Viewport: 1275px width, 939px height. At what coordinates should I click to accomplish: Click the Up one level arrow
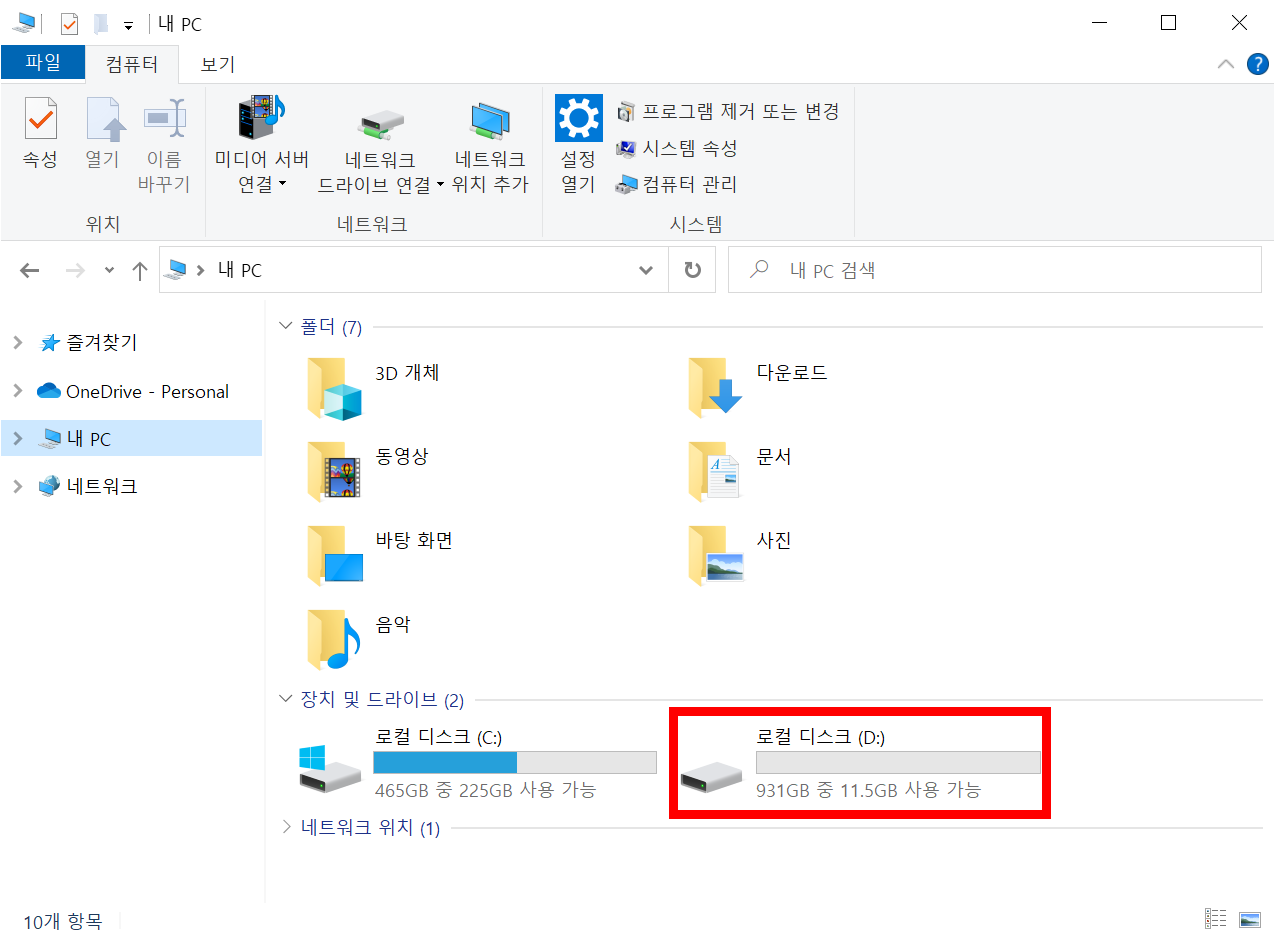point(140,270)
